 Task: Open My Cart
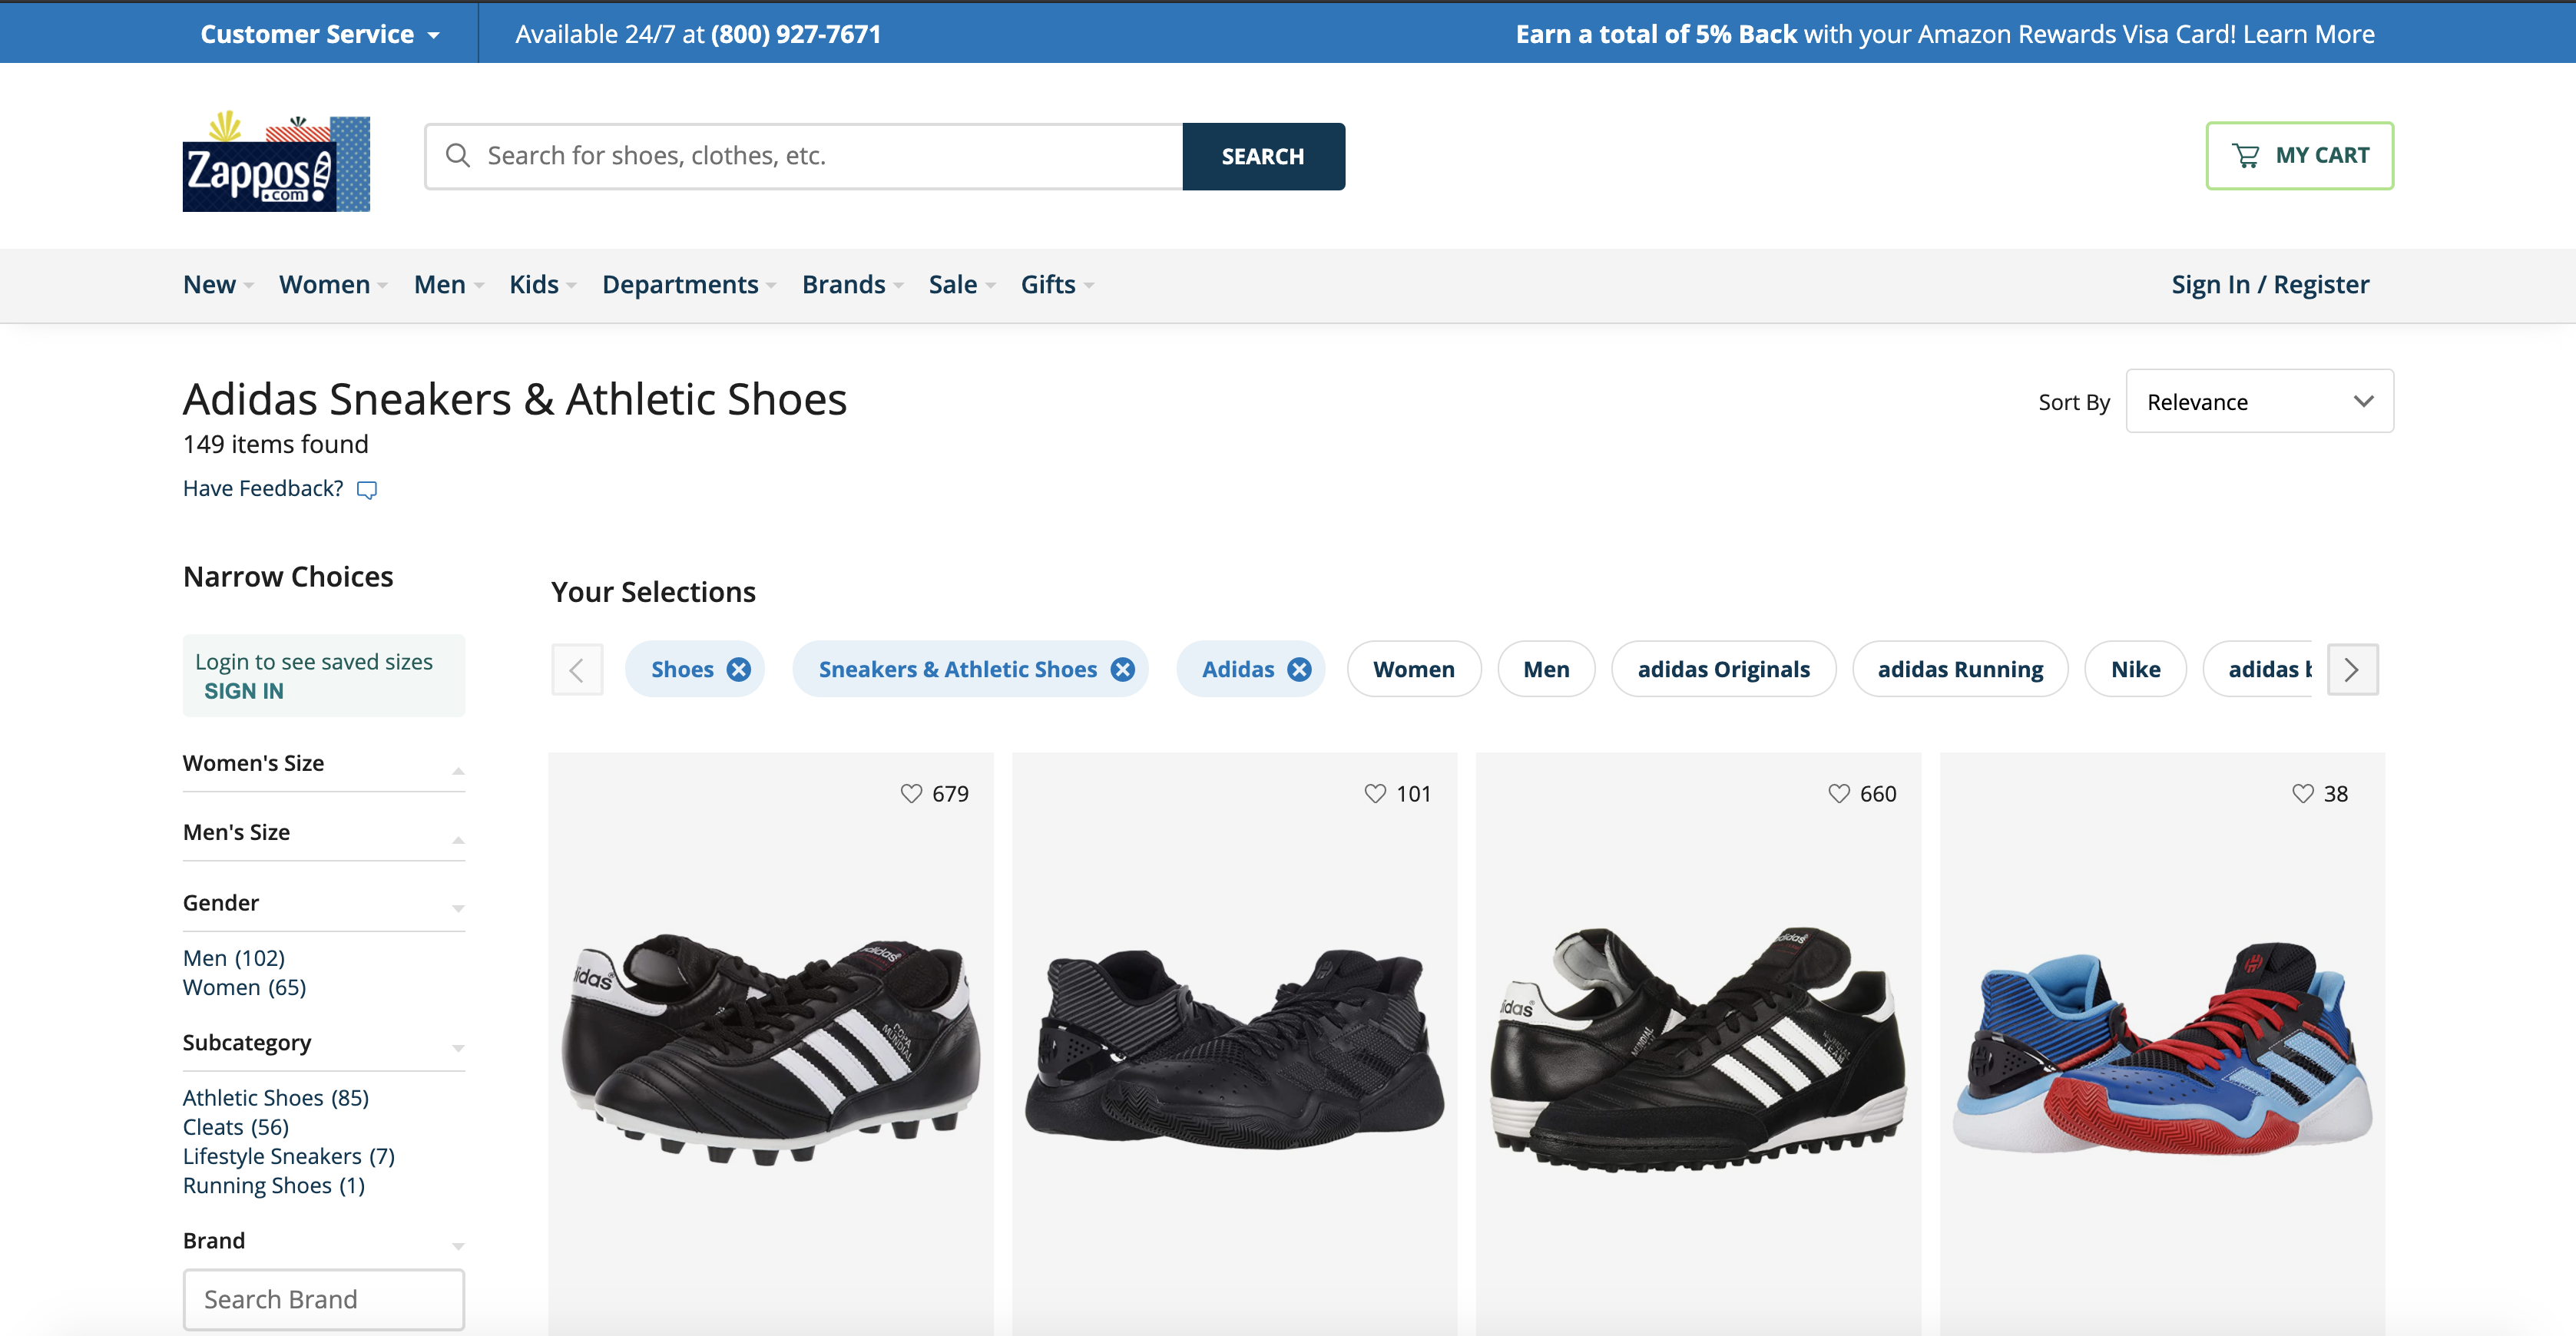click(x=2300, y=156)
